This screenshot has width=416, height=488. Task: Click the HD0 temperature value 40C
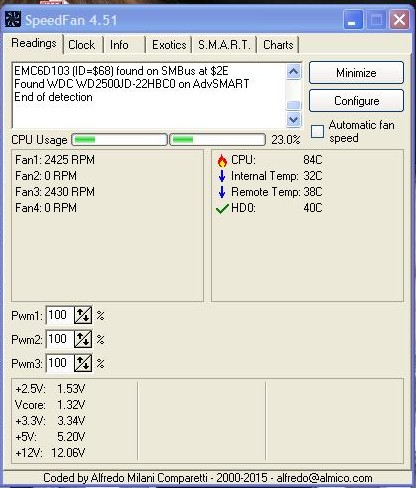coord(313,208)
